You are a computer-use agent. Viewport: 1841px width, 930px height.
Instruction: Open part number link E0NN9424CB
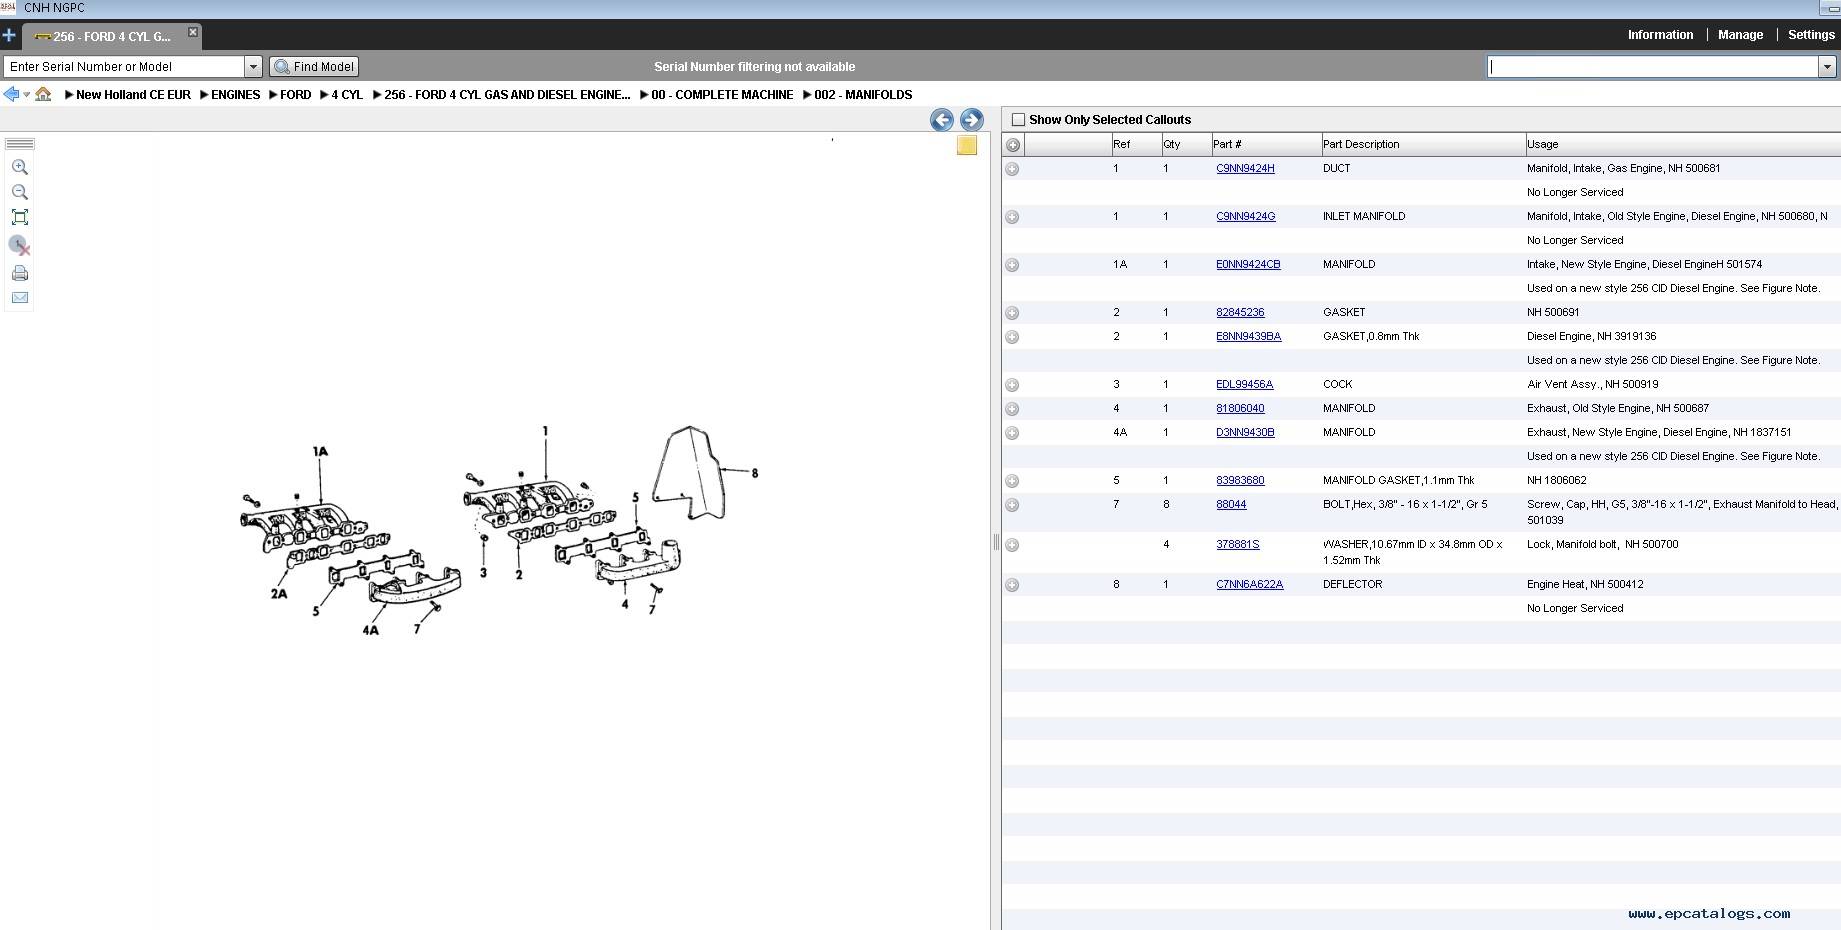(x=1248, y=264)
